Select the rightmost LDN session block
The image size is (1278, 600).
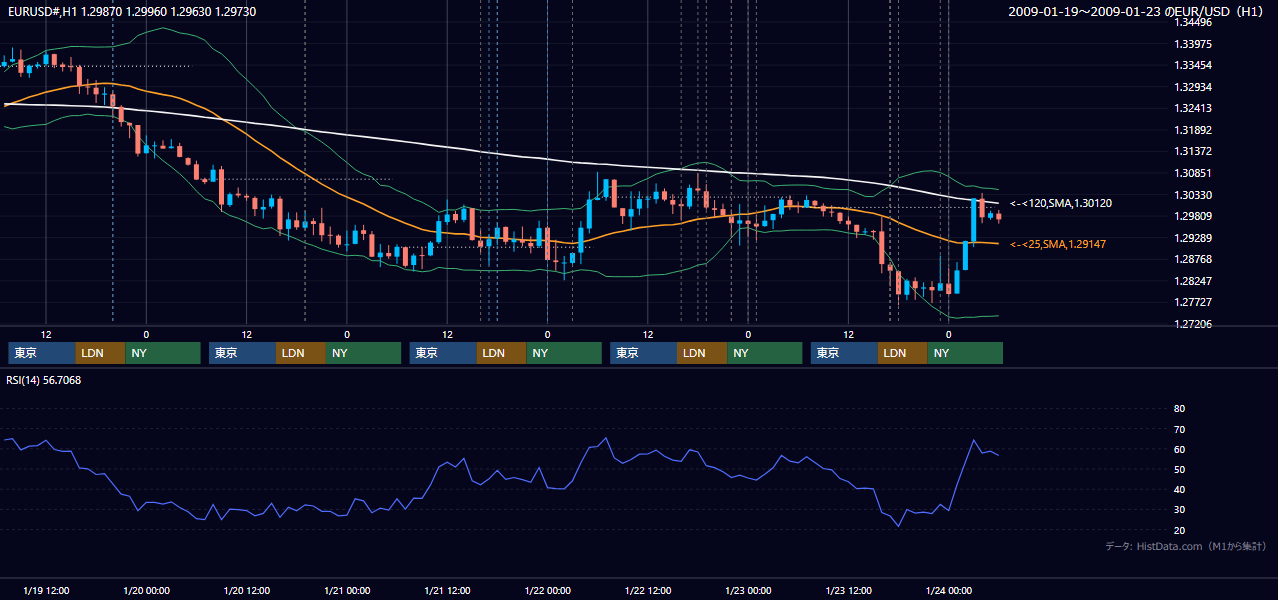coord(903,353)
